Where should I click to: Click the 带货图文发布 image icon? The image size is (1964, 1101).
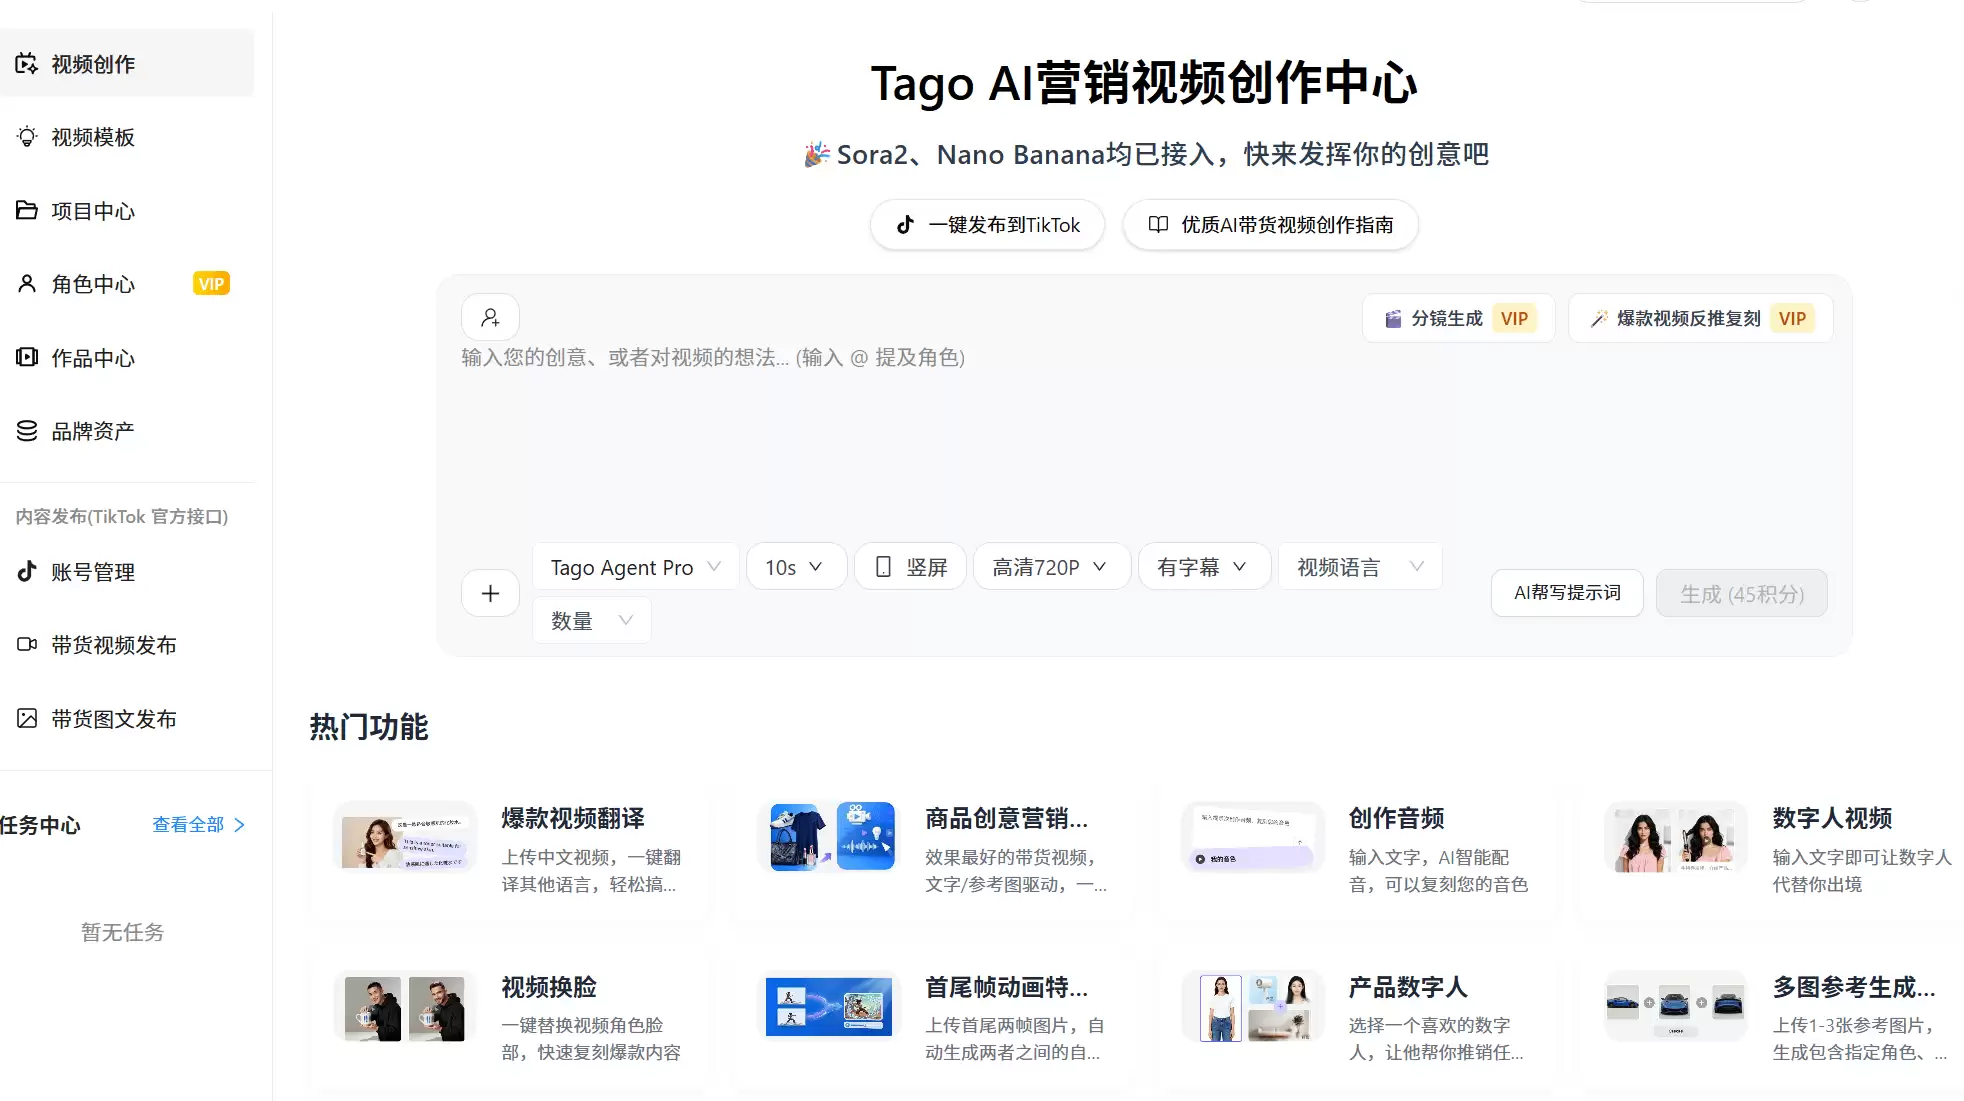click(x=27, y=718)
